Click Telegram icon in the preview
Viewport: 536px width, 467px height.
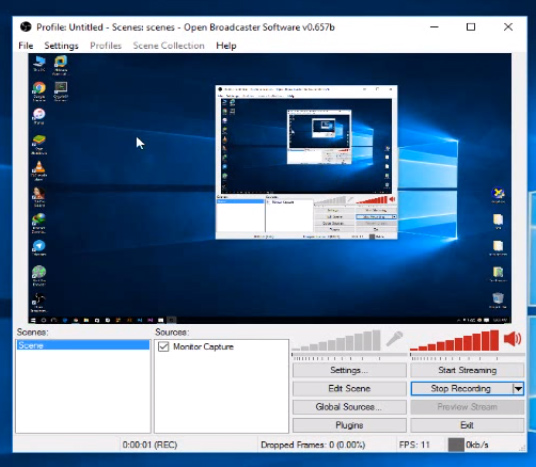(39, 245)
